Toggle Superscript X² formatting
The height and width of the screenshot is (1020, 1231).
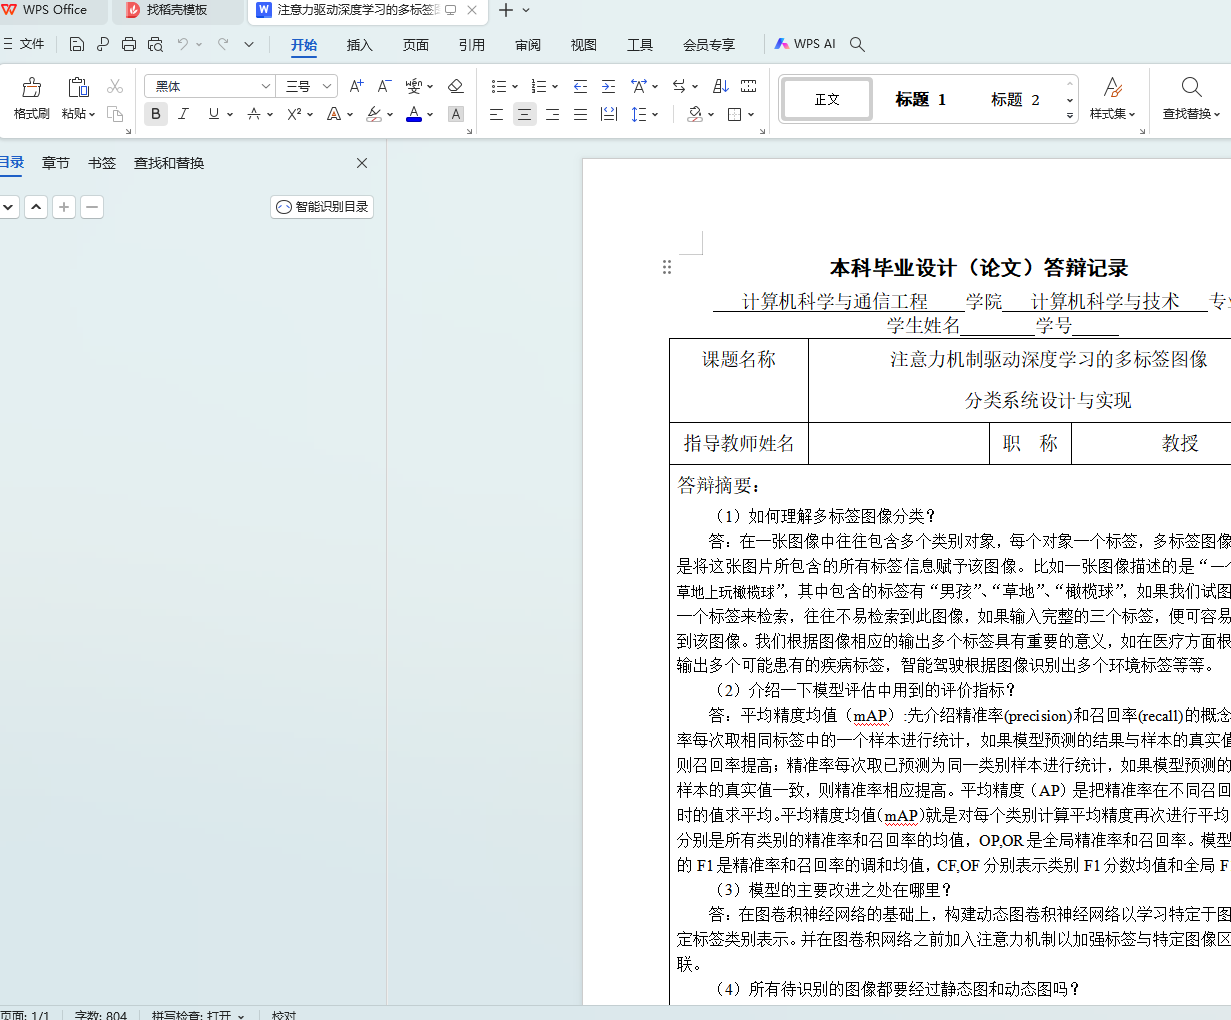click(x=294, y=114)
